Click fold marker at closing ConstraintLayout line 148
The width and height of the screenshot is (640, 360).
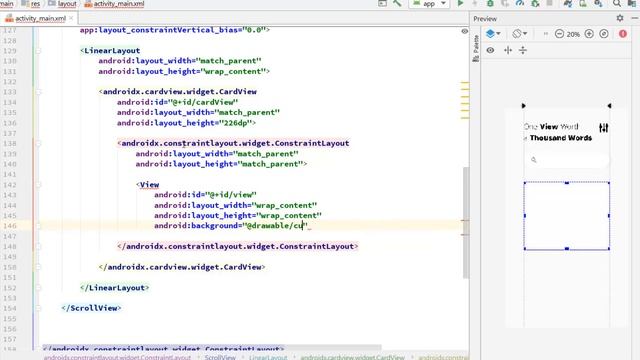[38, 247]
